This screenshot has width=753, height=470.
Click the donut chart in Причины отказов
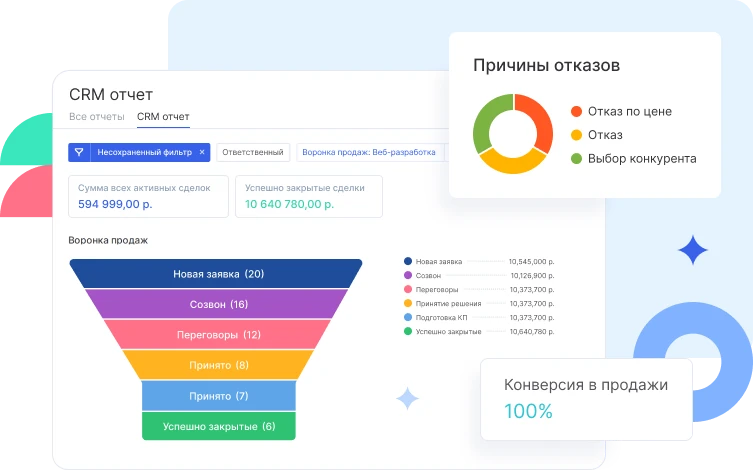(x=512, y=134)
